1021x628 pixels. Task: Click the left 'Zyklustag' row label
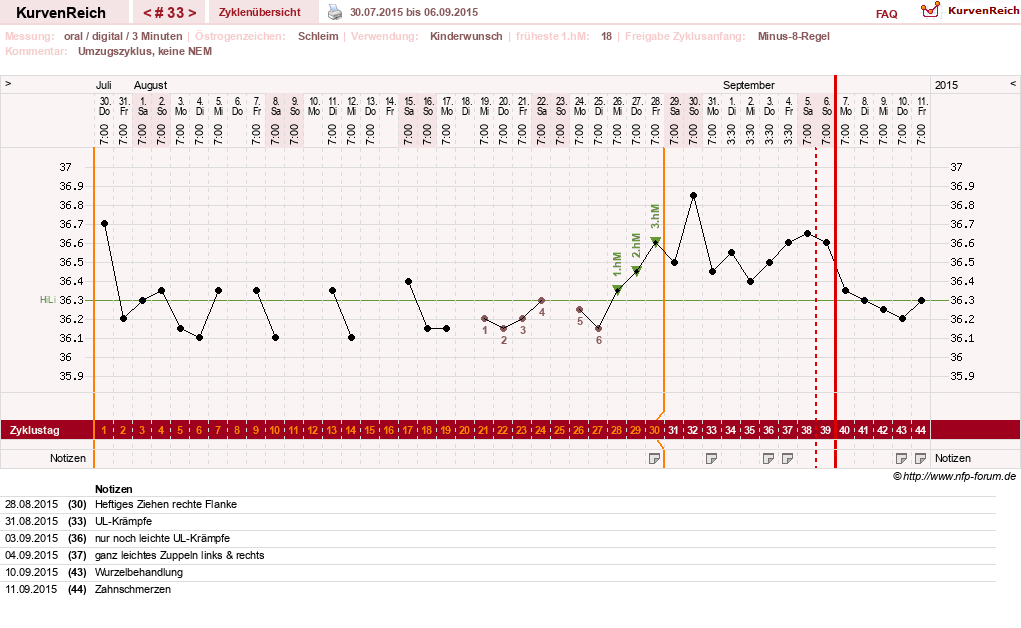(x=35, y=430)
